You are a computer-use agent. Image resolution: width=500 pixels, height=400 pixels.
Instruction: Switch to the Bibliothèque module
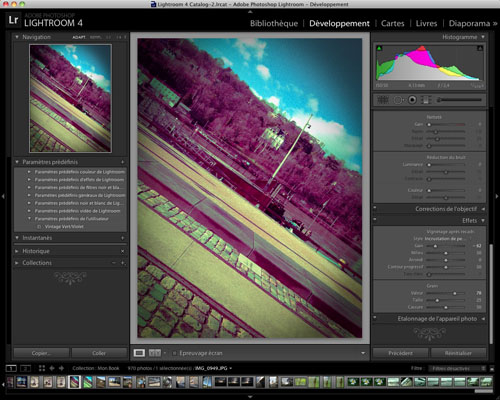point(274,24)
